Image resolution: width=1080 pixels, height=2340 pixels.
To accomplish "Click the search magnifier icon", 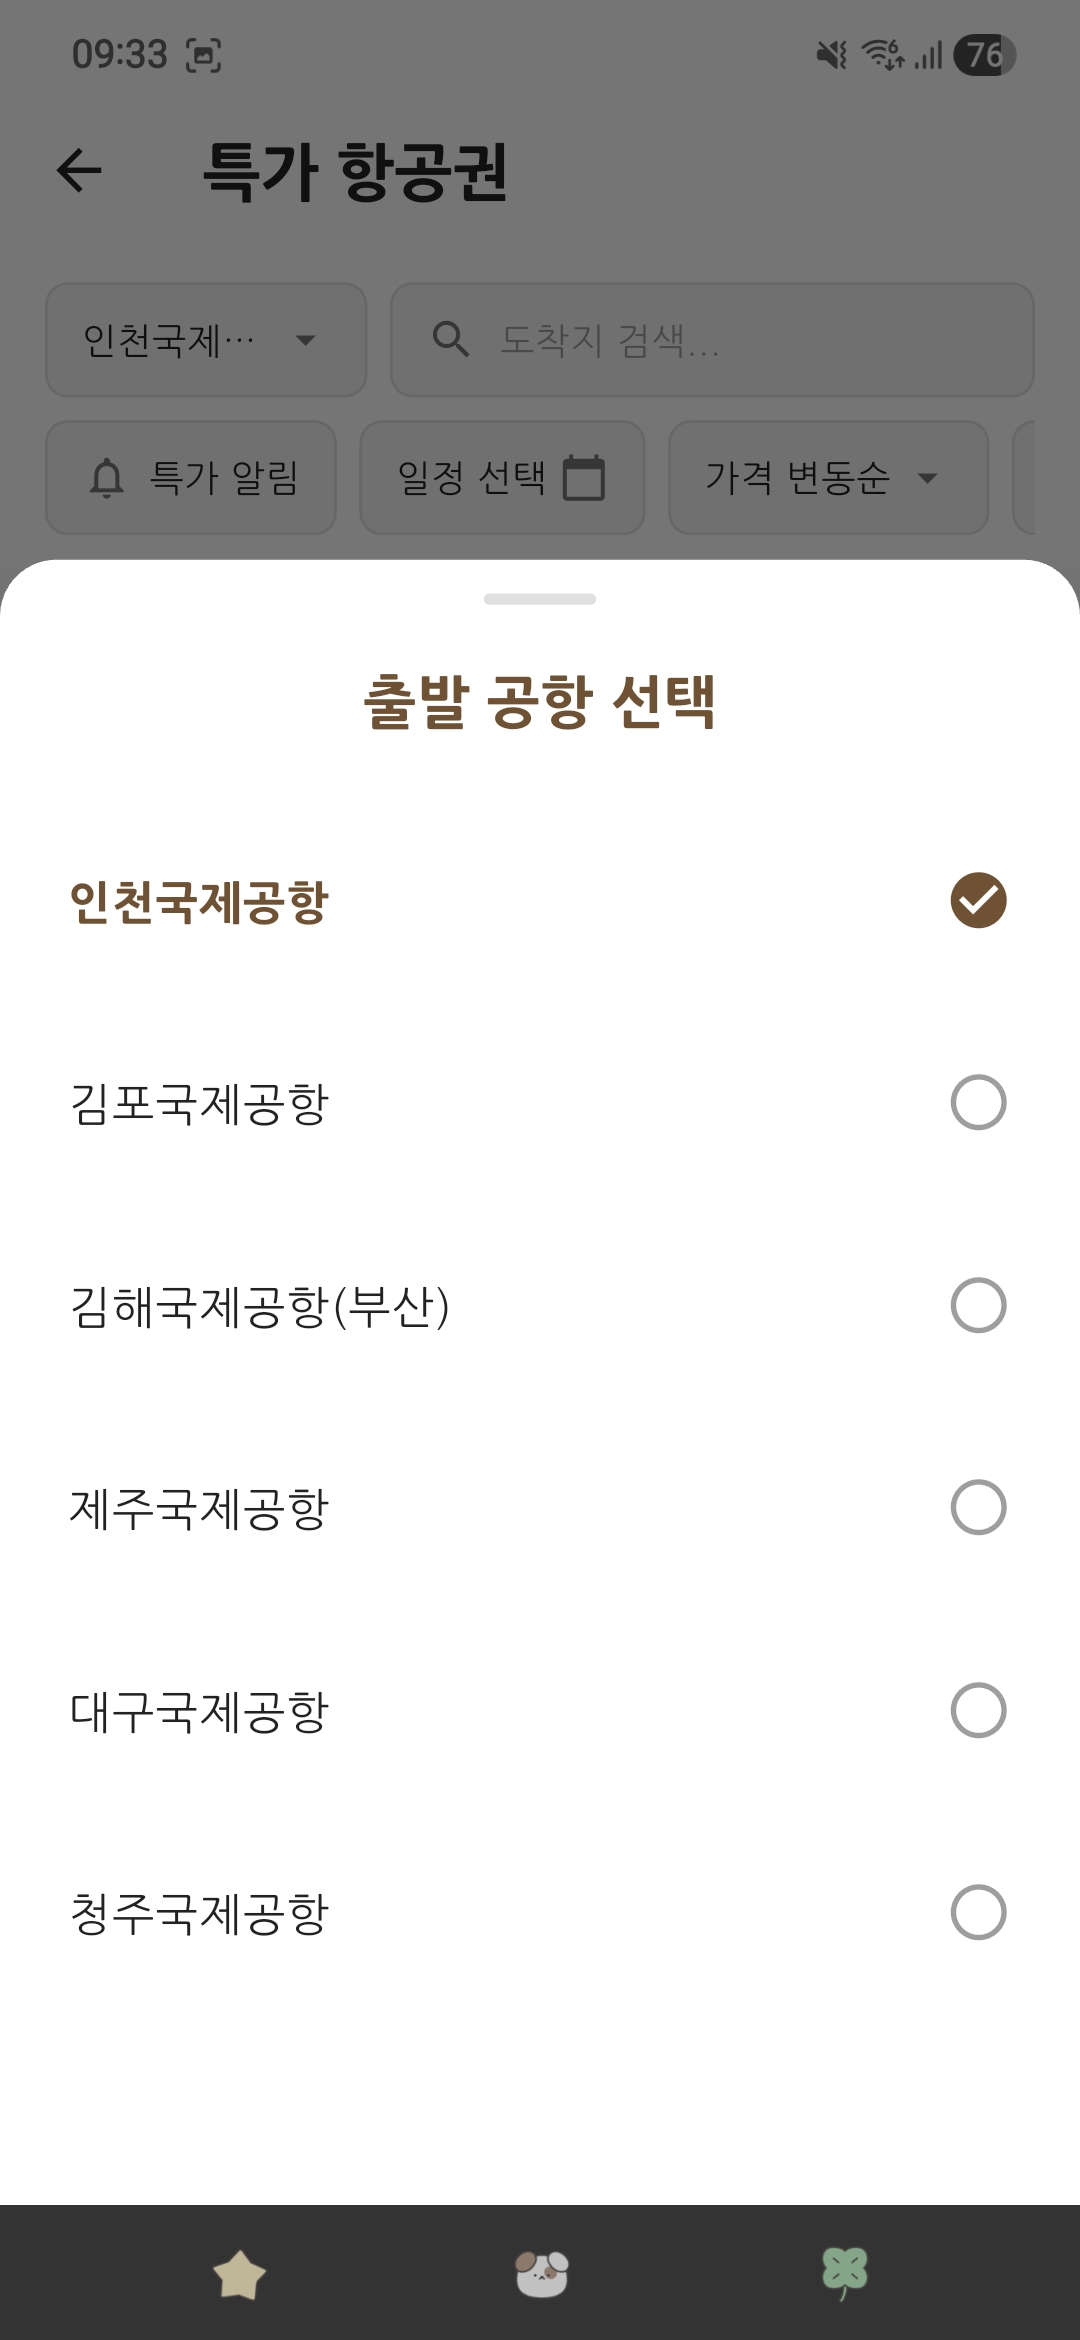I will (x=450, y=340).
